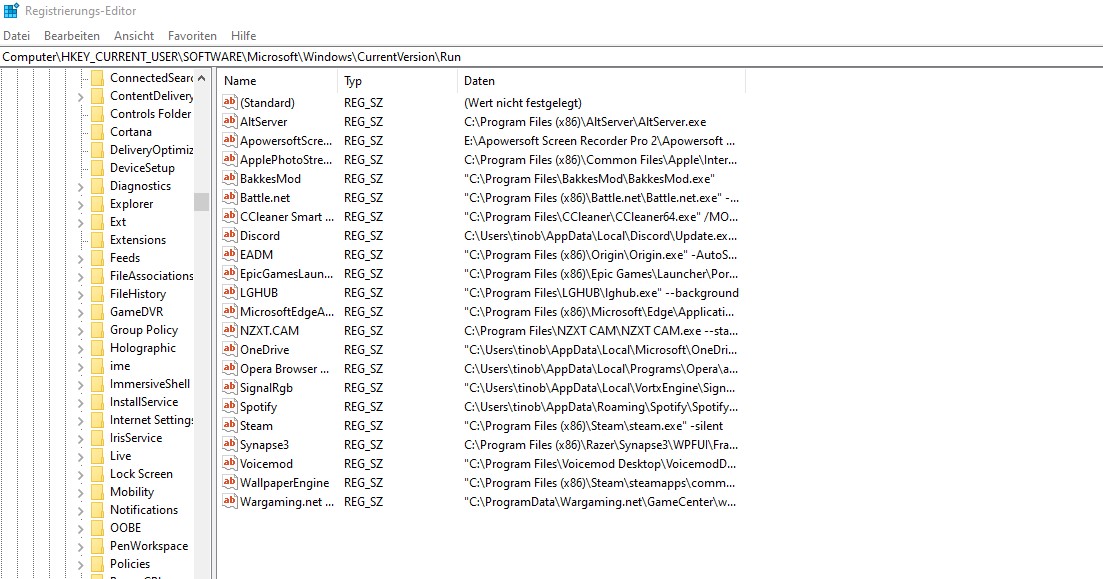The width and height of the screenshot is (1103, 579).
Task: Click the ab icon beside Voicemod value
Action: tap(229, 463)
